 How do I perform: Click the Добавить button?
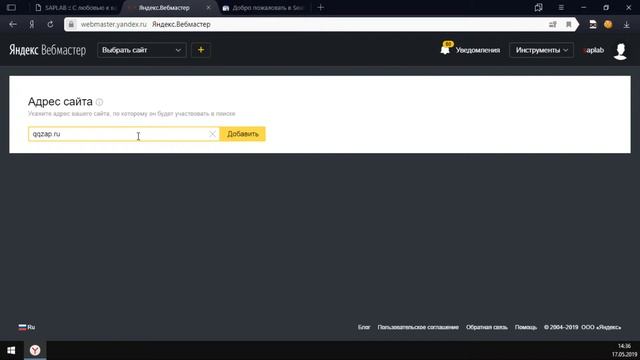click(x=242, y=134)
